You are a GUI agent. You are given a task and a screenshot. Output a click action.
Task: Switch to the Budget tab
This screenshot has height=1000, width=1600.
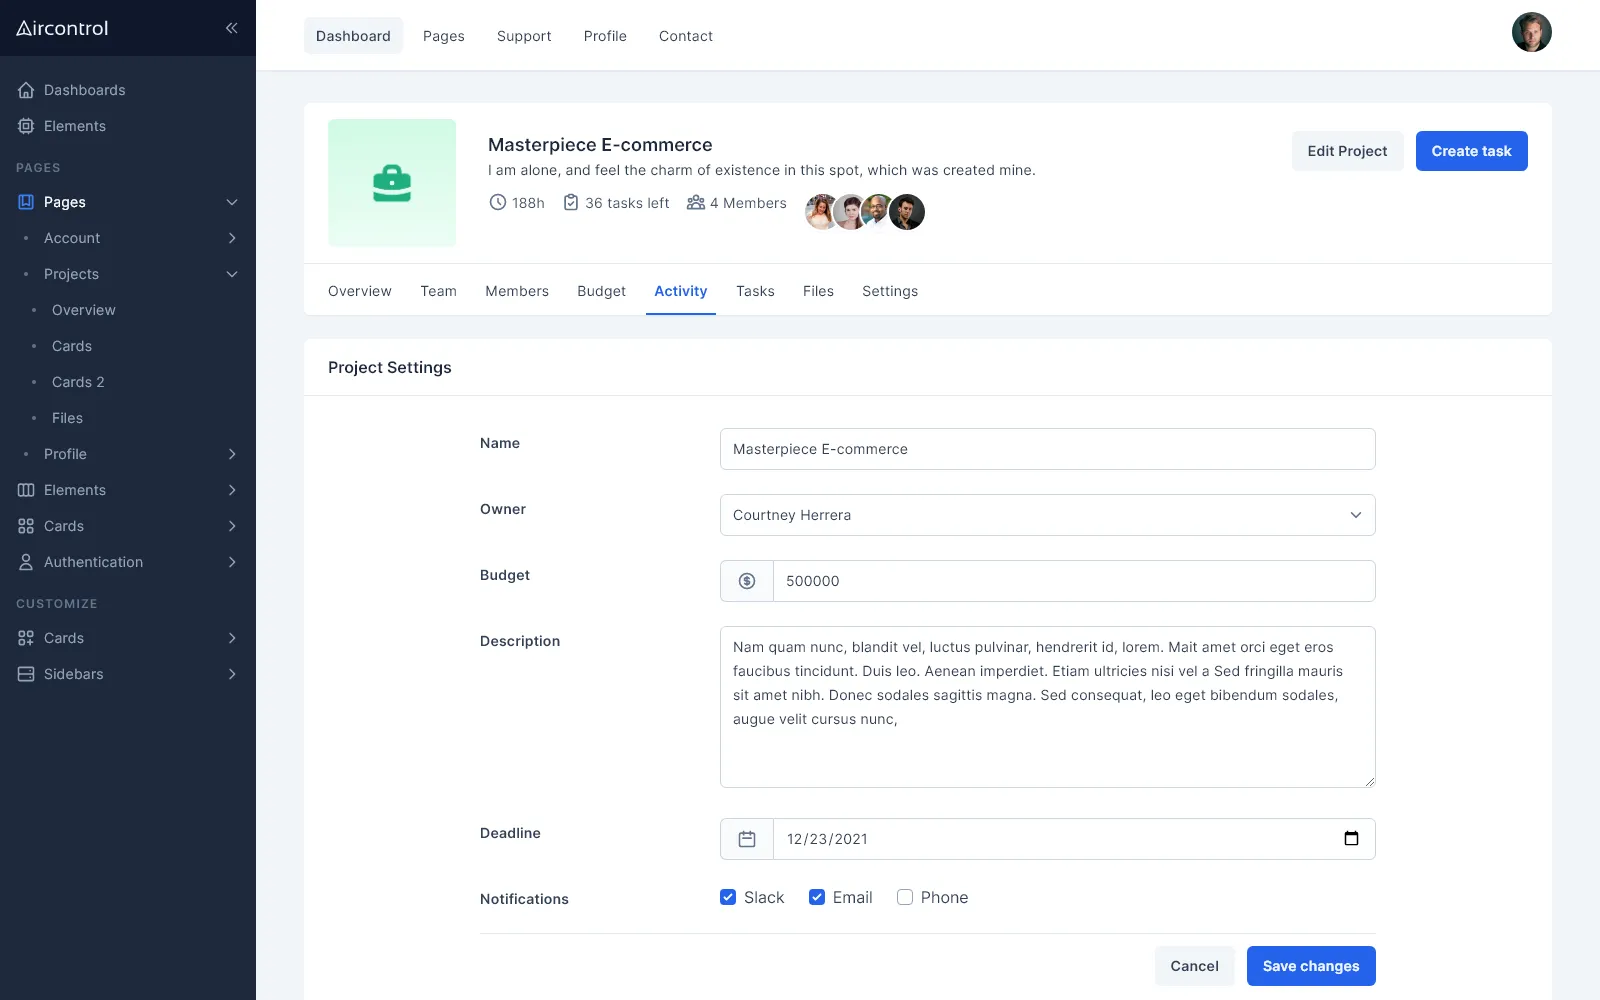(601, 291)
